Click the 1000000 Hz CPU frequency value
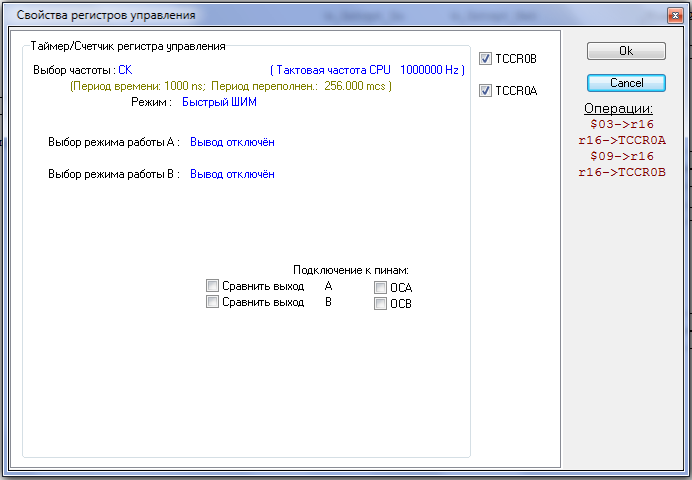Image resolution: width=692 pixels, height=480 pixels. pyautogui.click(x=428, y=70)
